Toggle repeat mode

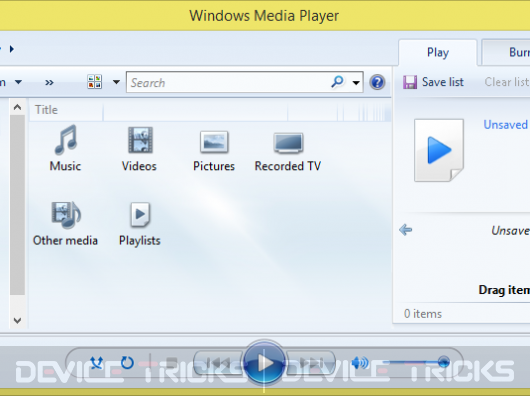(x=127, y=363)
